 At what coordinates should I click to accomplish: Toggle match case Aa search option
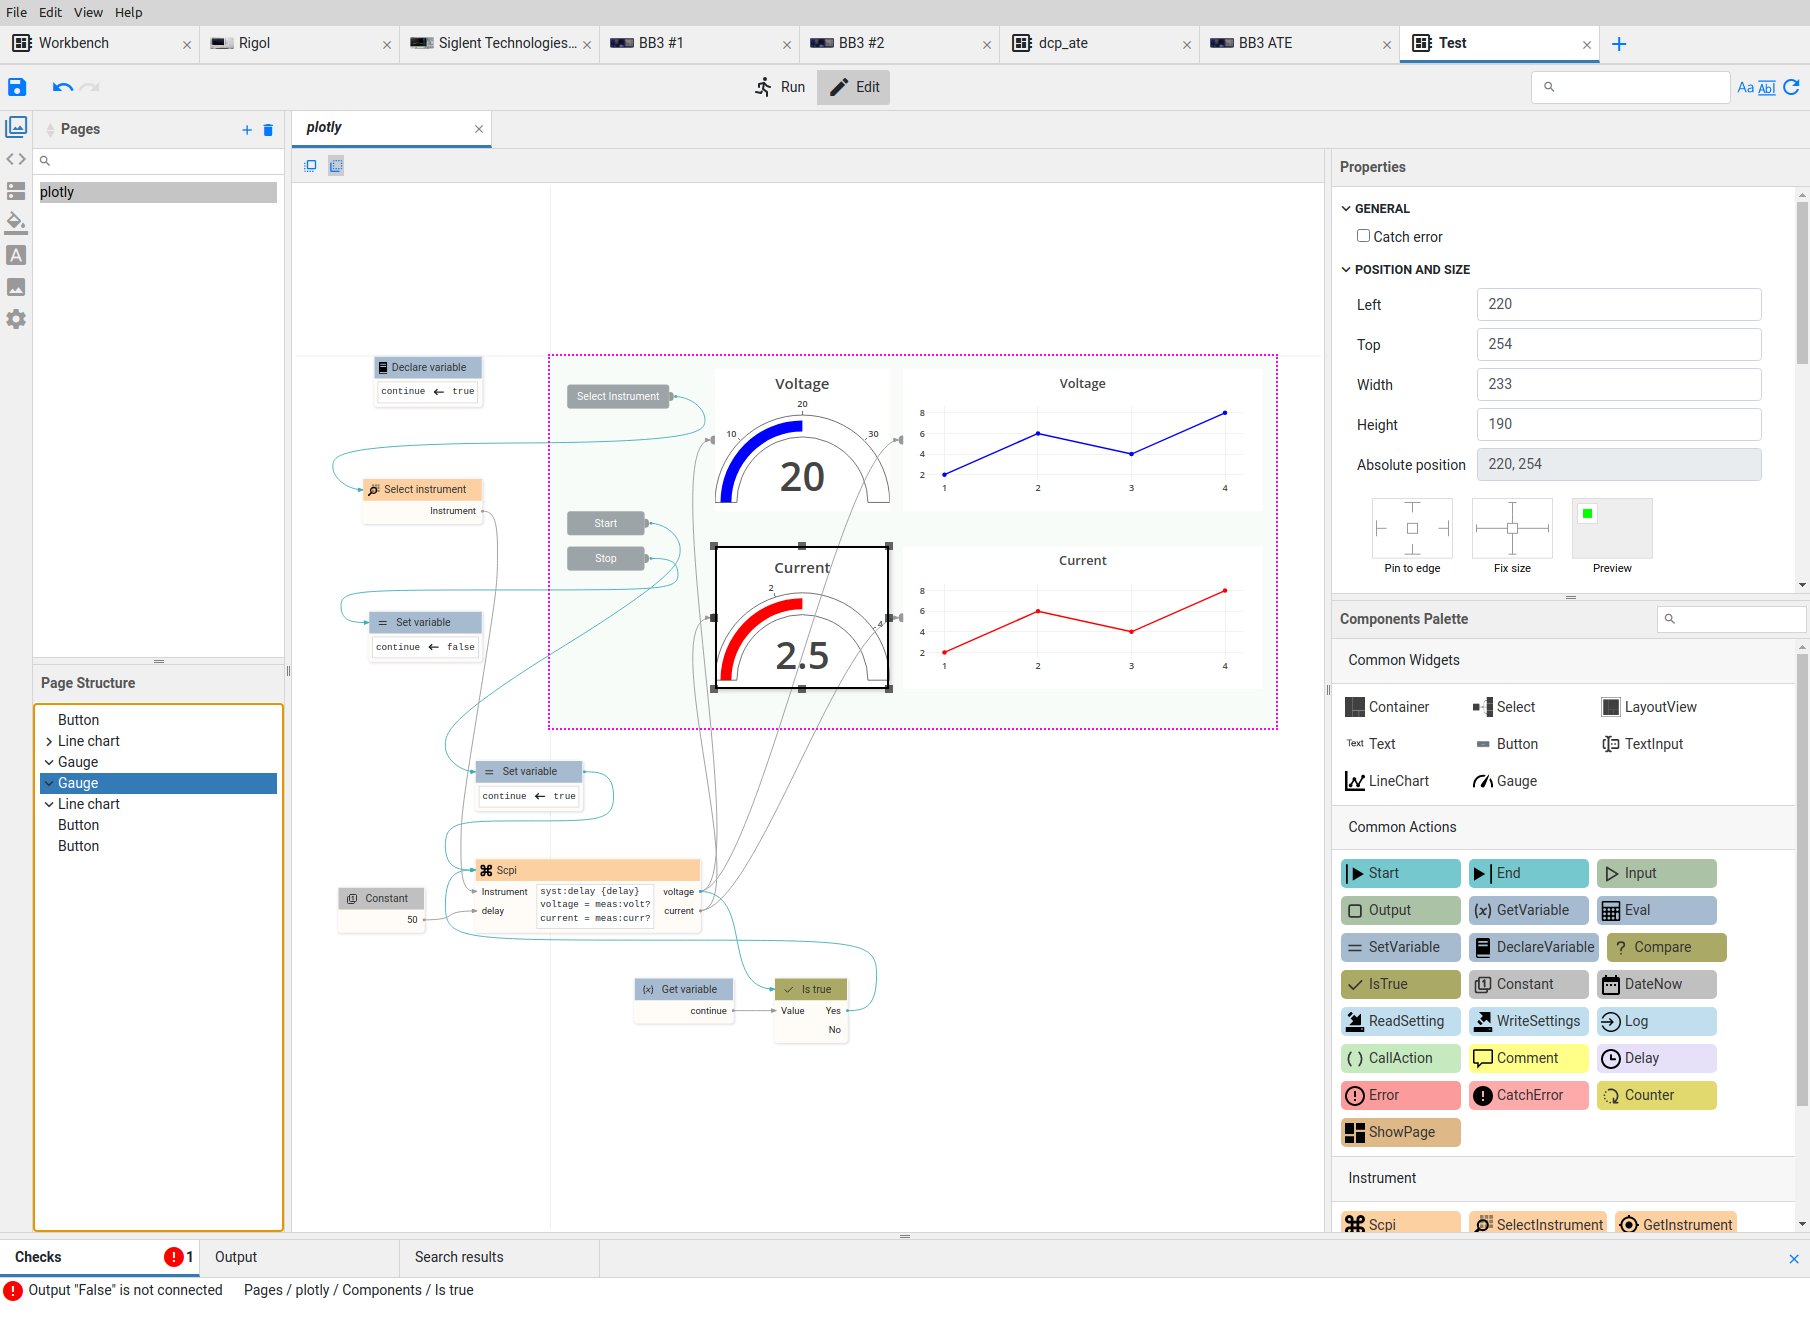pyautogui.click(x=1745, y=88)
